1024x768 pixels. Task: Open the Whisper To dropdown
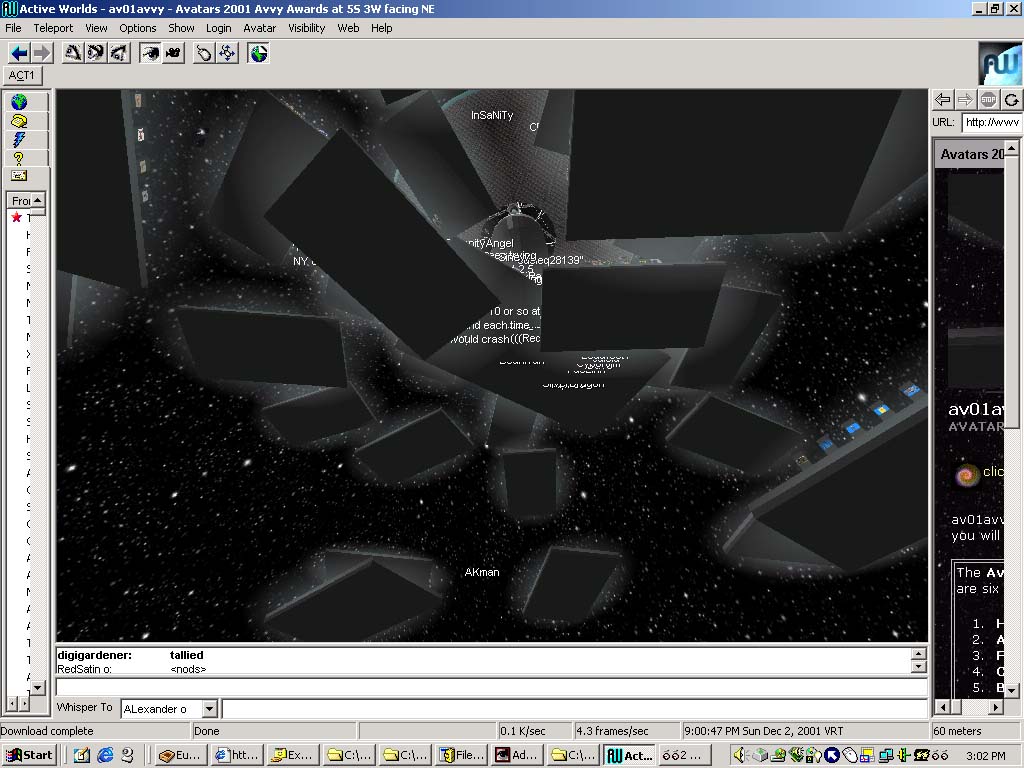coord(209,709)
